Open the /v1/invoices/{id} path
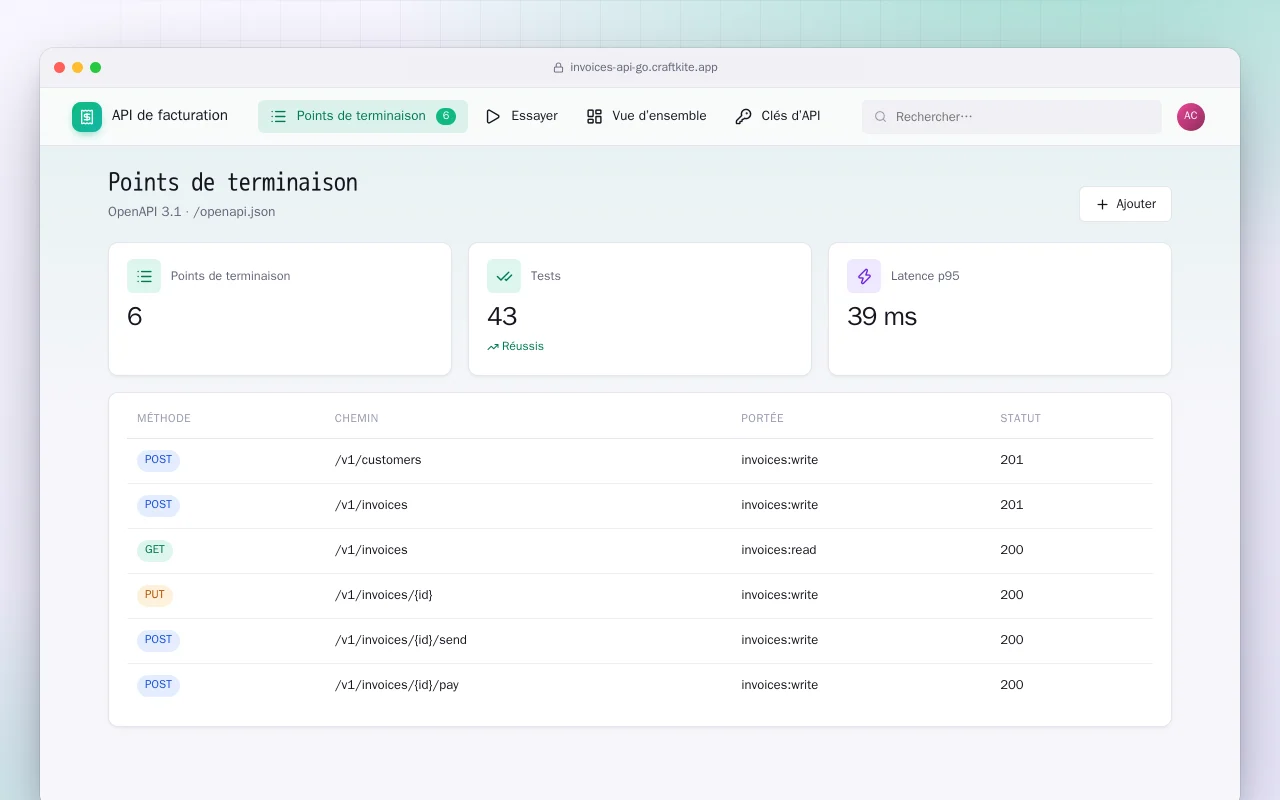 (x=384, y=595)
